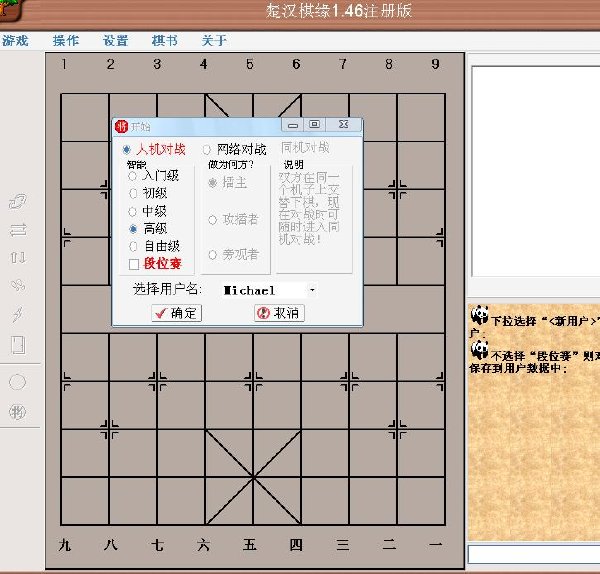
Task: Choose 中级 difficulty level
Action: click(133, 211)
